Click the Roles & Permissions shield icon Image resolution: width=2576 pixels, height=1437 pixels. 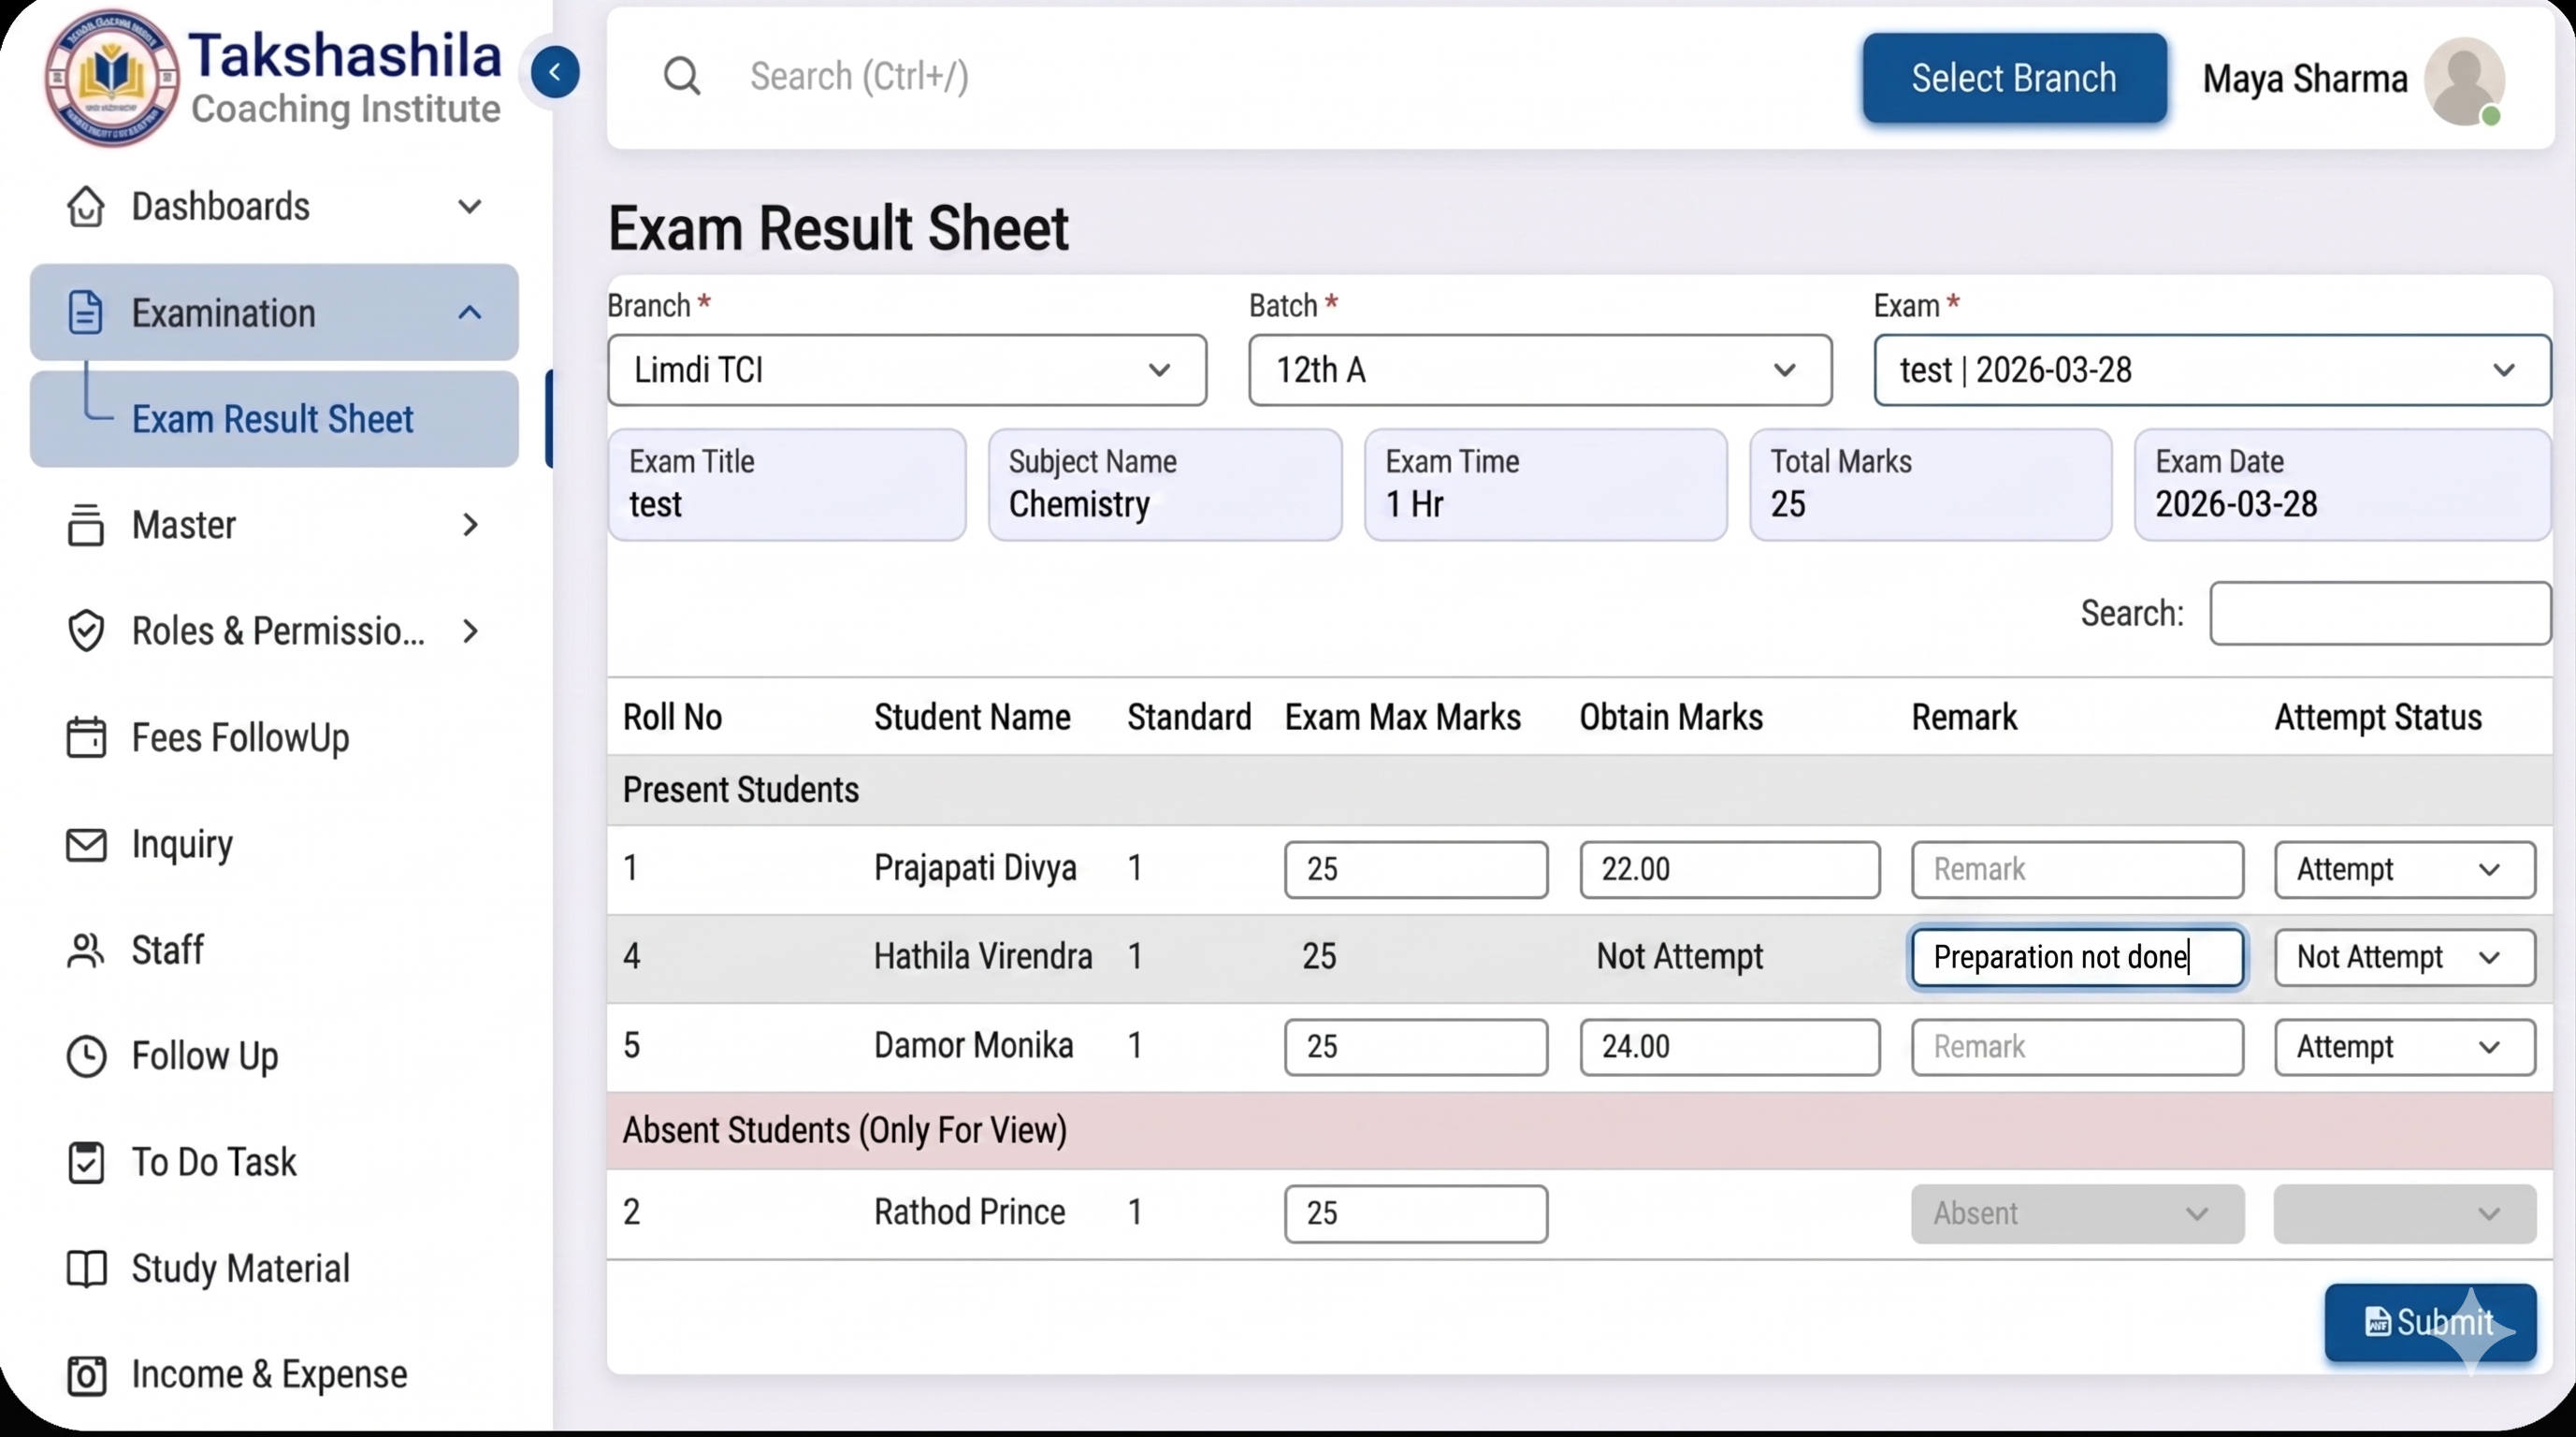point(86,631)
